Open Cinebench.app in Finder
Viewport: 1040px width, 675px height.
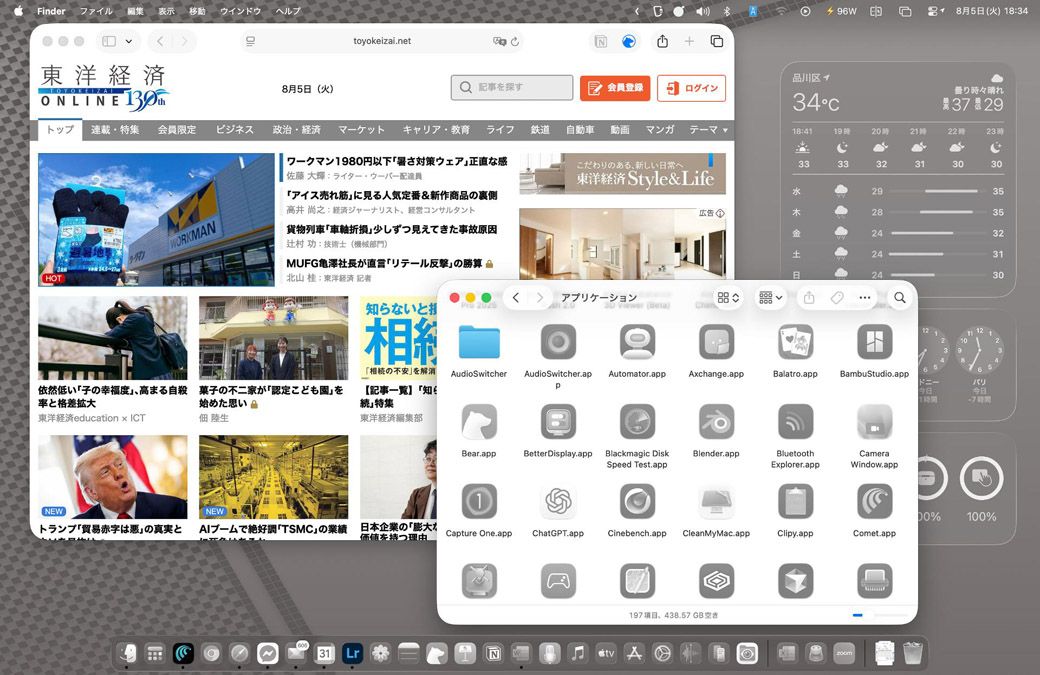tap(637, 501)
